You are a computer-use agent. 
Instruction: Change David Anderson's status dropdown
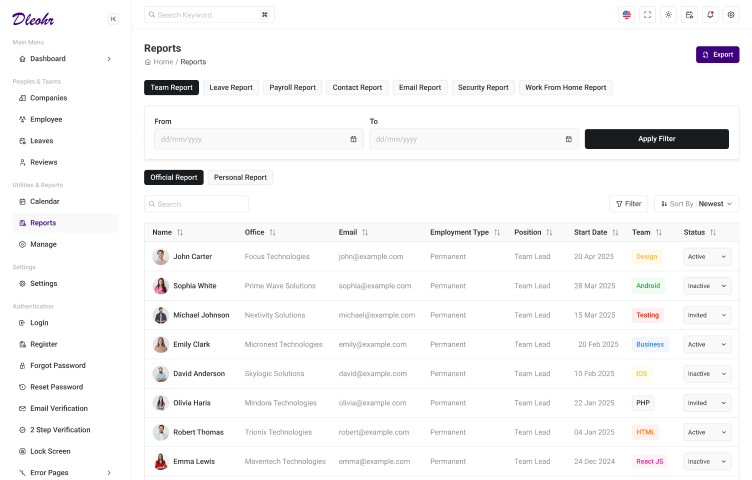pyautogui.click(x=707, y=374)
